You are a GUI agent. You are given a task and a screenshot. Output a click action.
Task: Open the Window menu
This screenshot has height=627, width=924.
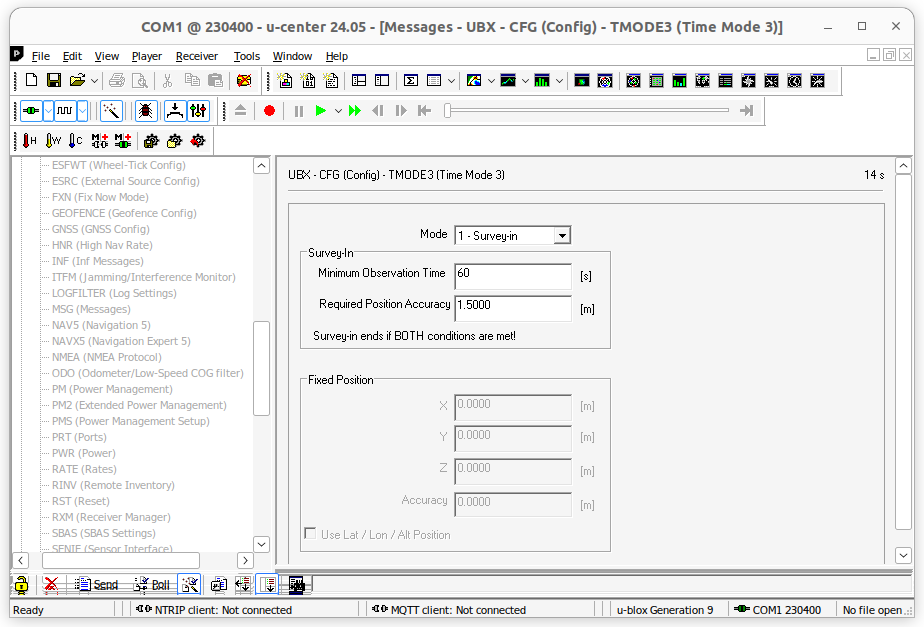tap(292, 56)
